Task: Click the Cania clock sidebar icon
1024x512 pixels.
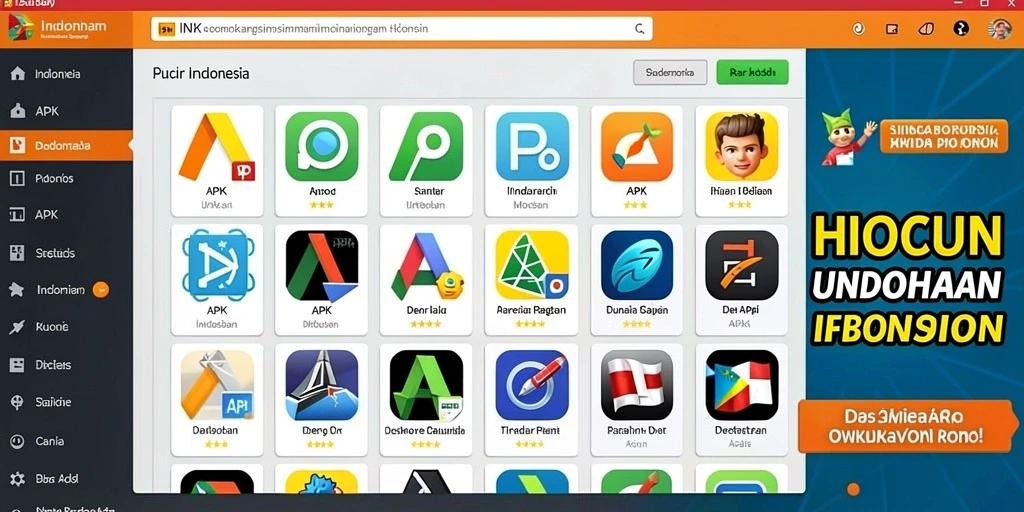Action: (x=17, y=441)
